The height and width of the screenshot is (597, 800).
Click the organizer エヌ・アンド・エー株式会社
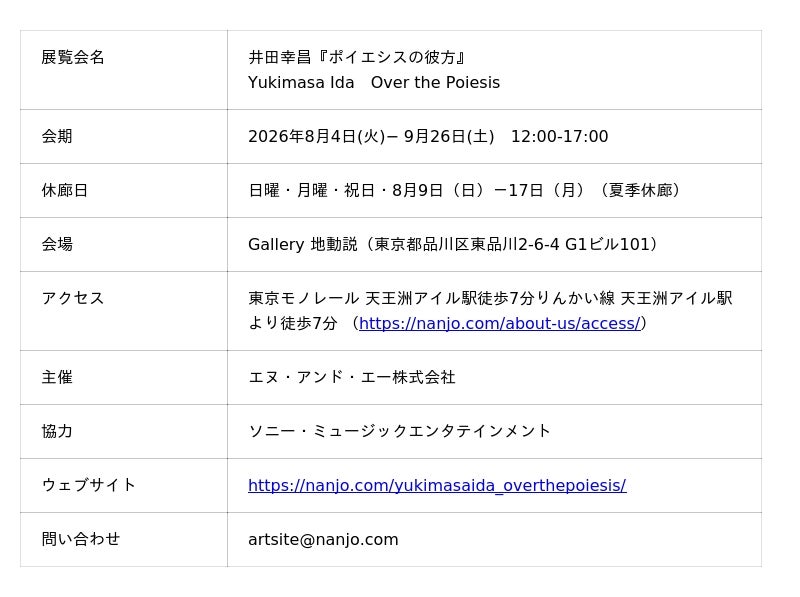click(352, 377)
